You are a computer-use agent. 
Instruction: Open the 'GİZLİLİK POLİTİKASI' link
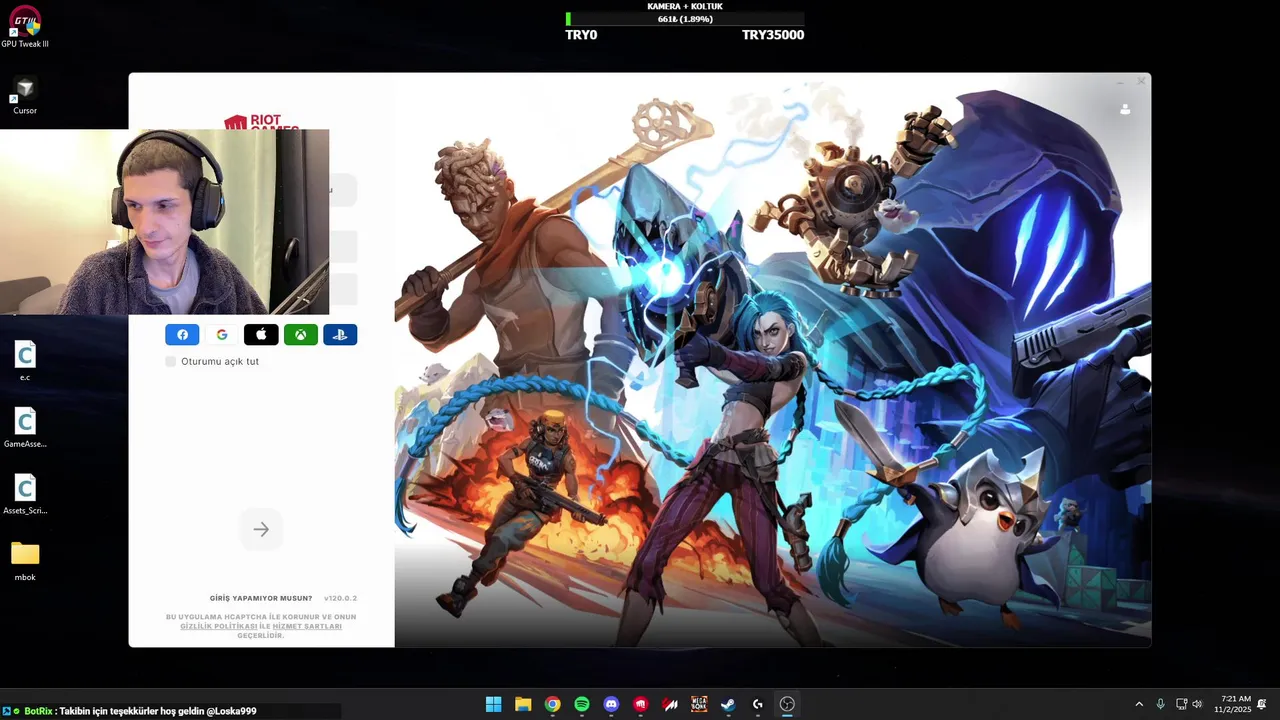click(219, 626)
